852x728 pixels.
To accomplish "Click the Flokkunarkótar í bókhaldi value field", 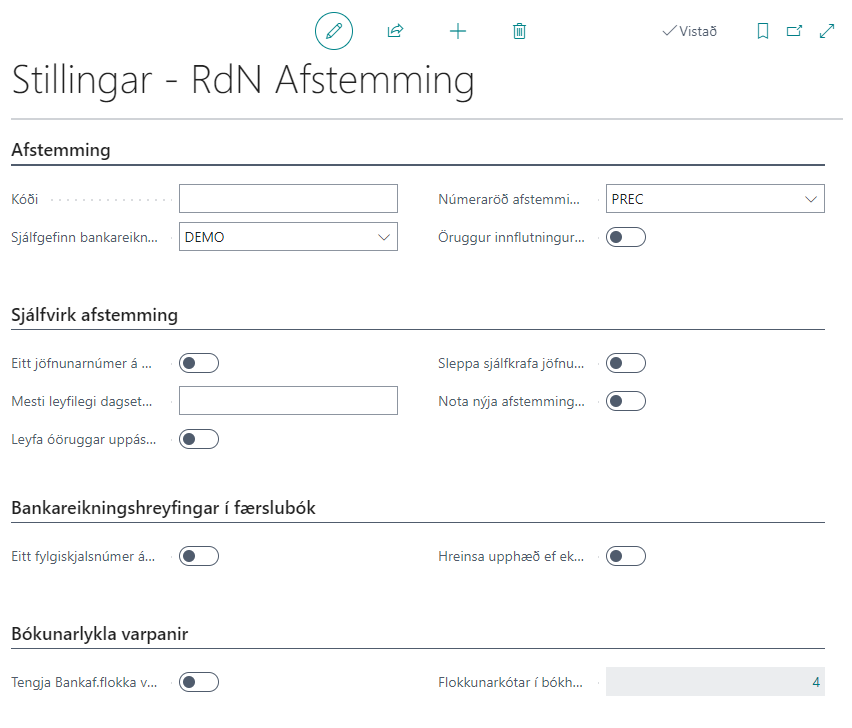I will (715, 682).
